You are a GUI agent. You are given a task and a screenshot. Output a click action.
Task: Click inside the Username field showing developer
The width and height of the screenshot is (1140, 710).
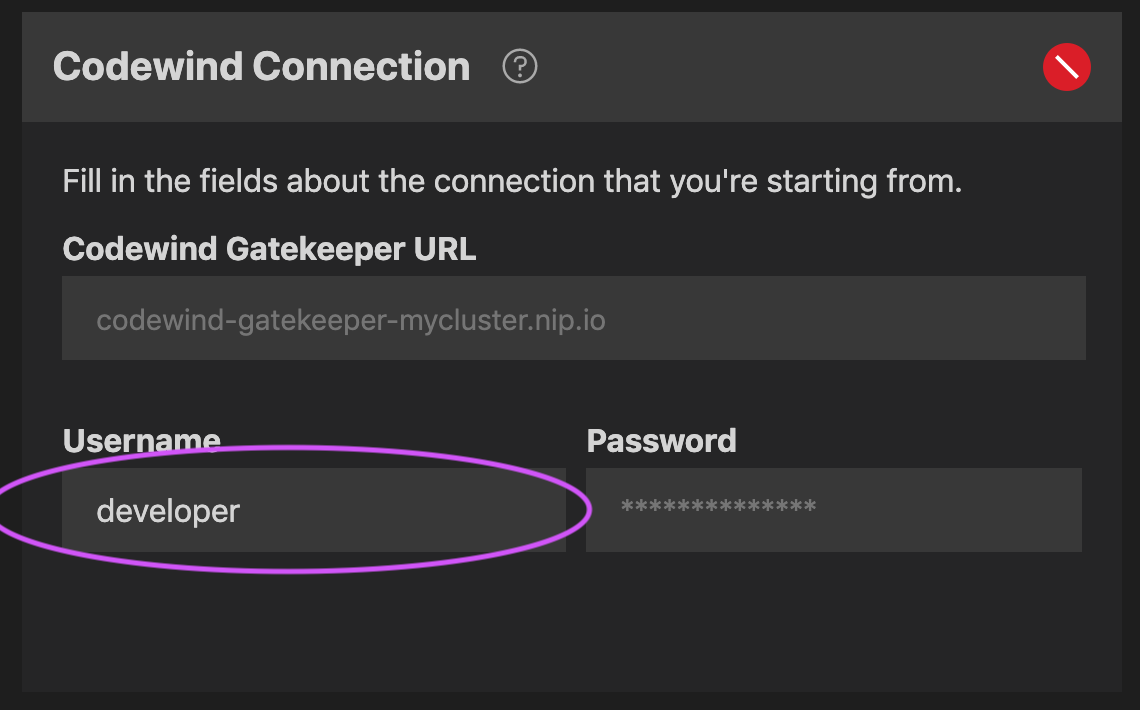[300, 509]
